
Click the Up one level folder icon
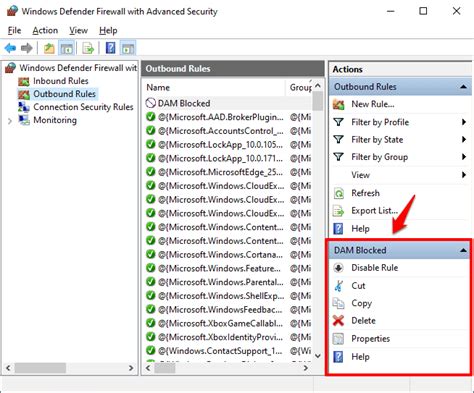tap(49, 49)
